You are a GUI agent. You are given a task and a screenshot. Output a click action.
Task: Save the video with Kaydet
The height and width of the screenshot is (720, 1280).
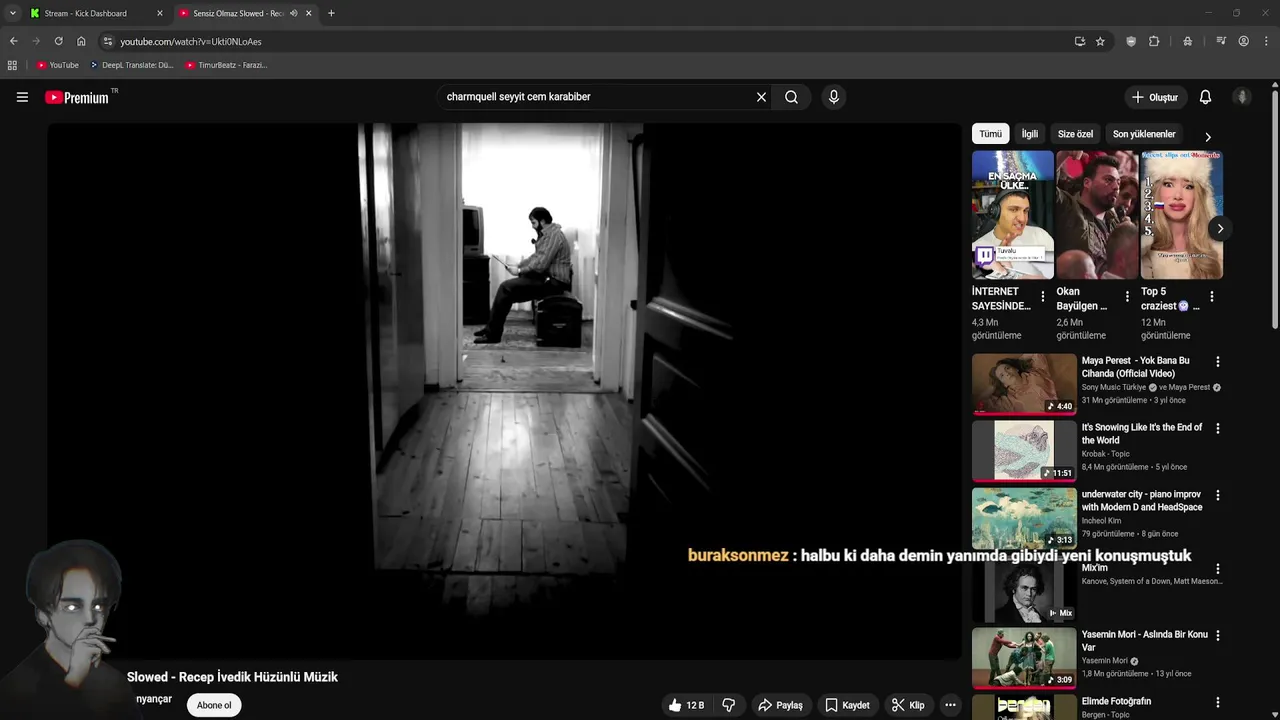coord(847,705)
